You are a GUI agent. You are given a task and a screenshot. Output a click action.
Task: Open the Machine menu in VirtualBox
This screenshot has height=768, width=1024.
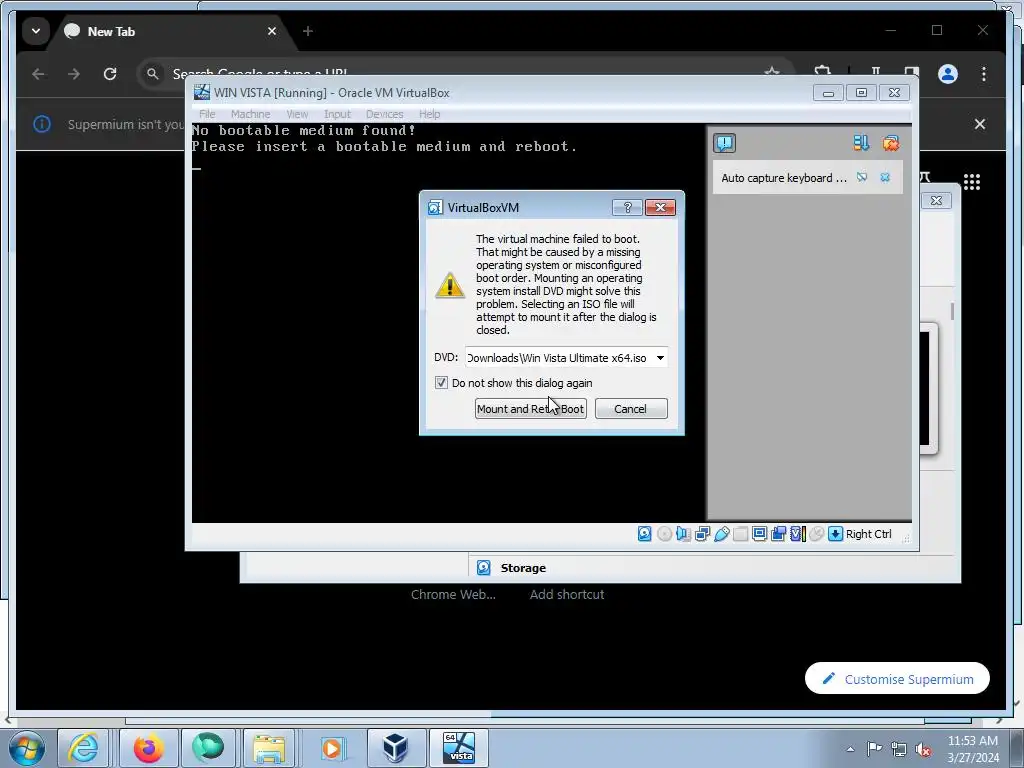click(250, 114)
